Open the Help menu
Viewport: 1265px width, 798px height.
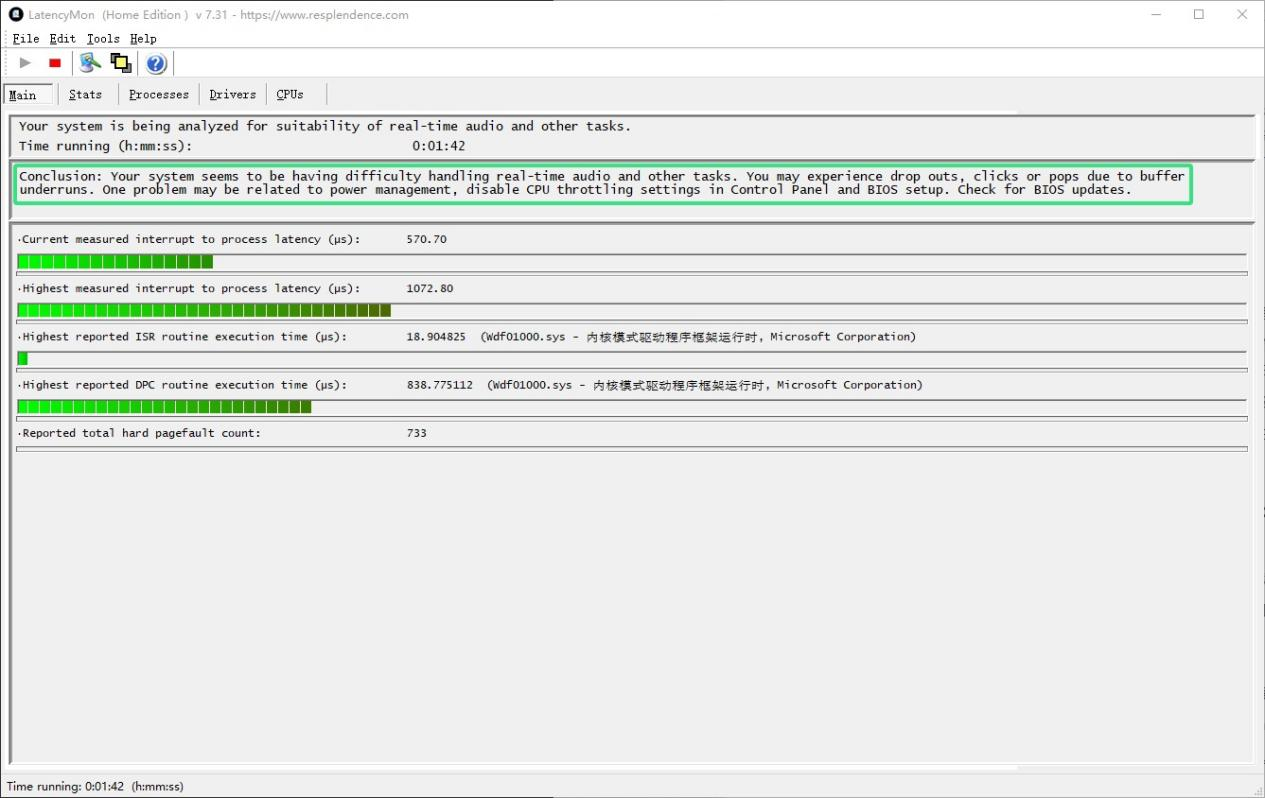point(143,38)
